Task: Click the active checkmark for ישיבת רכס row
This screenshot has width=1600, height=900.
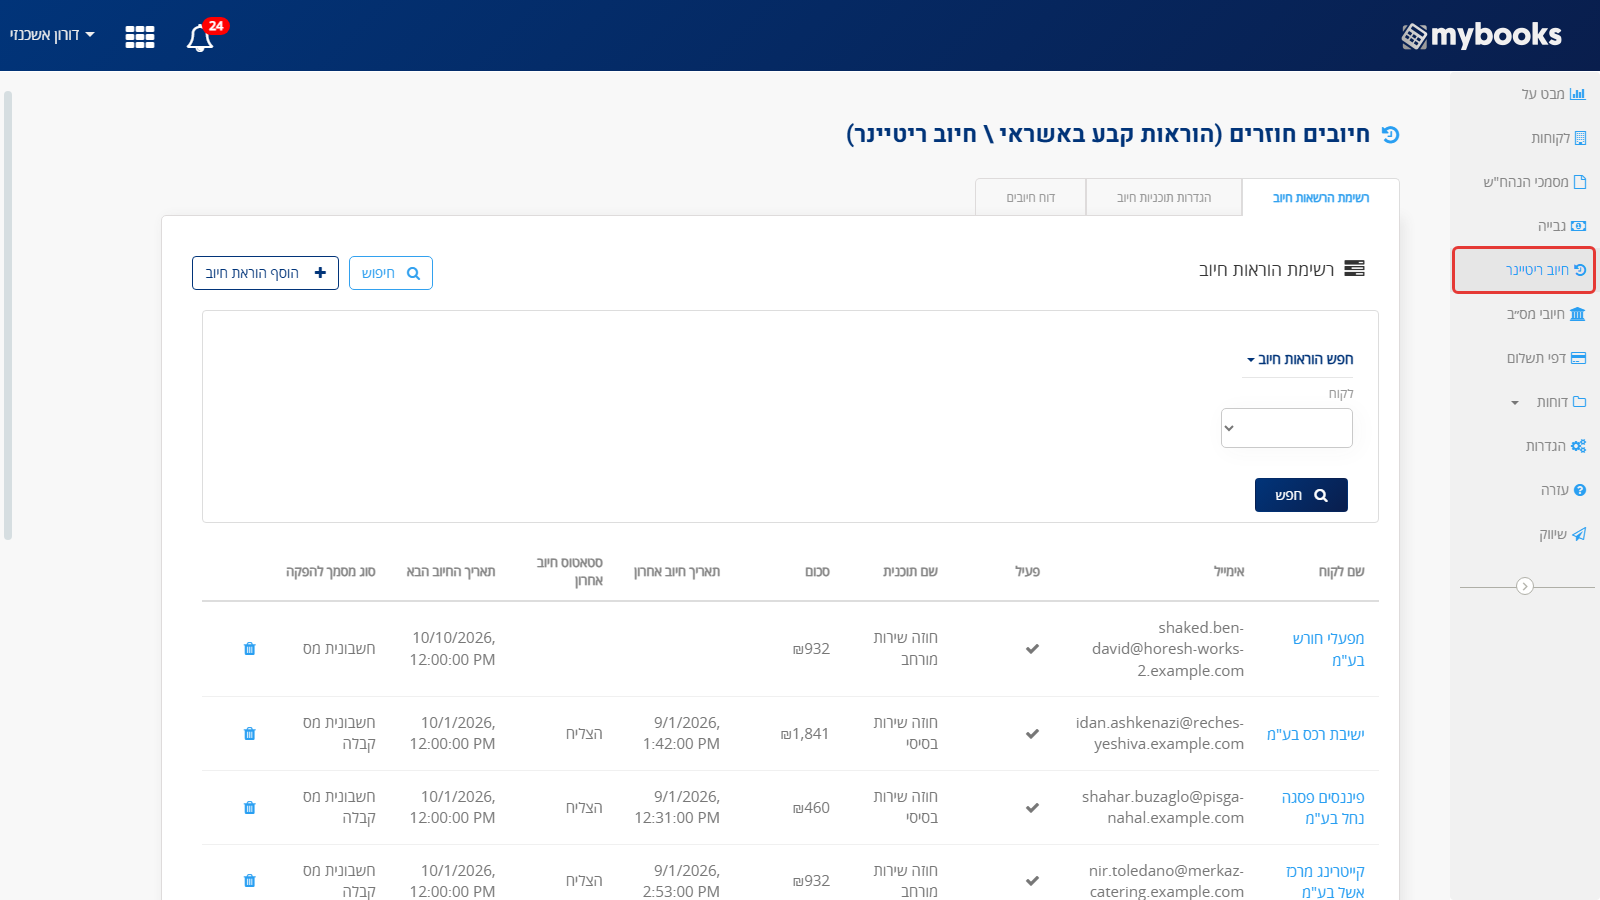Action: 1032,734
